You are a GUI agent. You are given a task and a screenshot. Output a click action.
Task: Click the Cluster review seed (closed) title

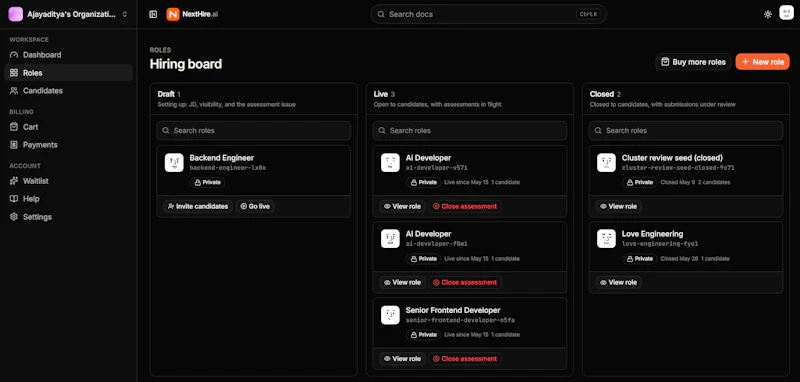[672, 158]
